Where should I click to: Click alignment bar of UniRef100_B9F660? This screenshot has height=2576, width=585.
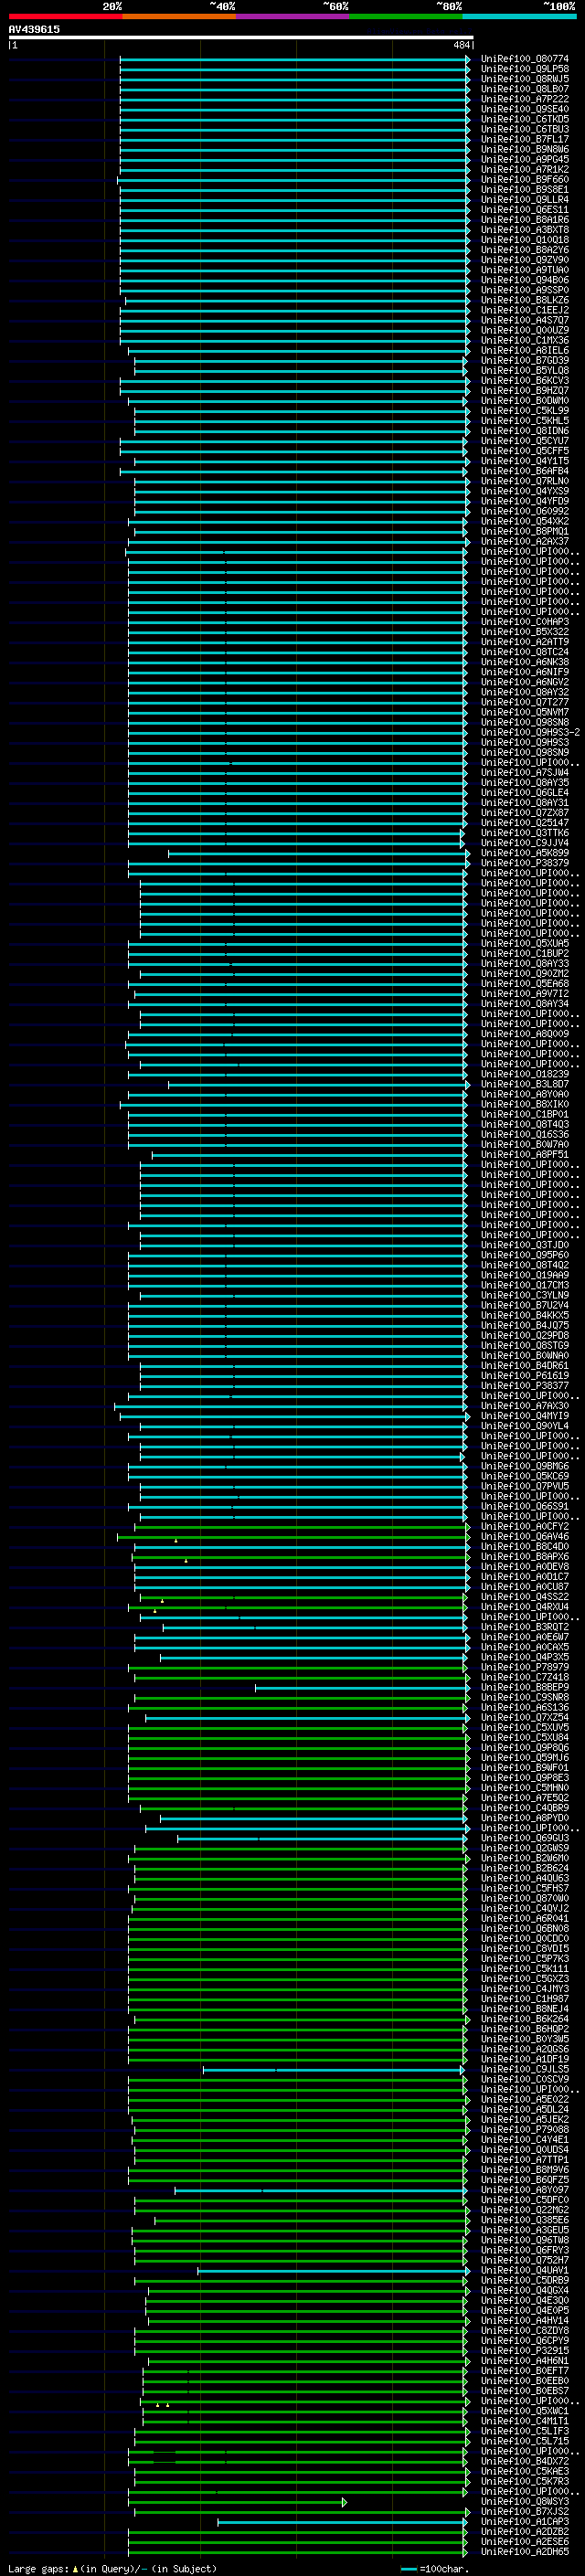point(293,180)
